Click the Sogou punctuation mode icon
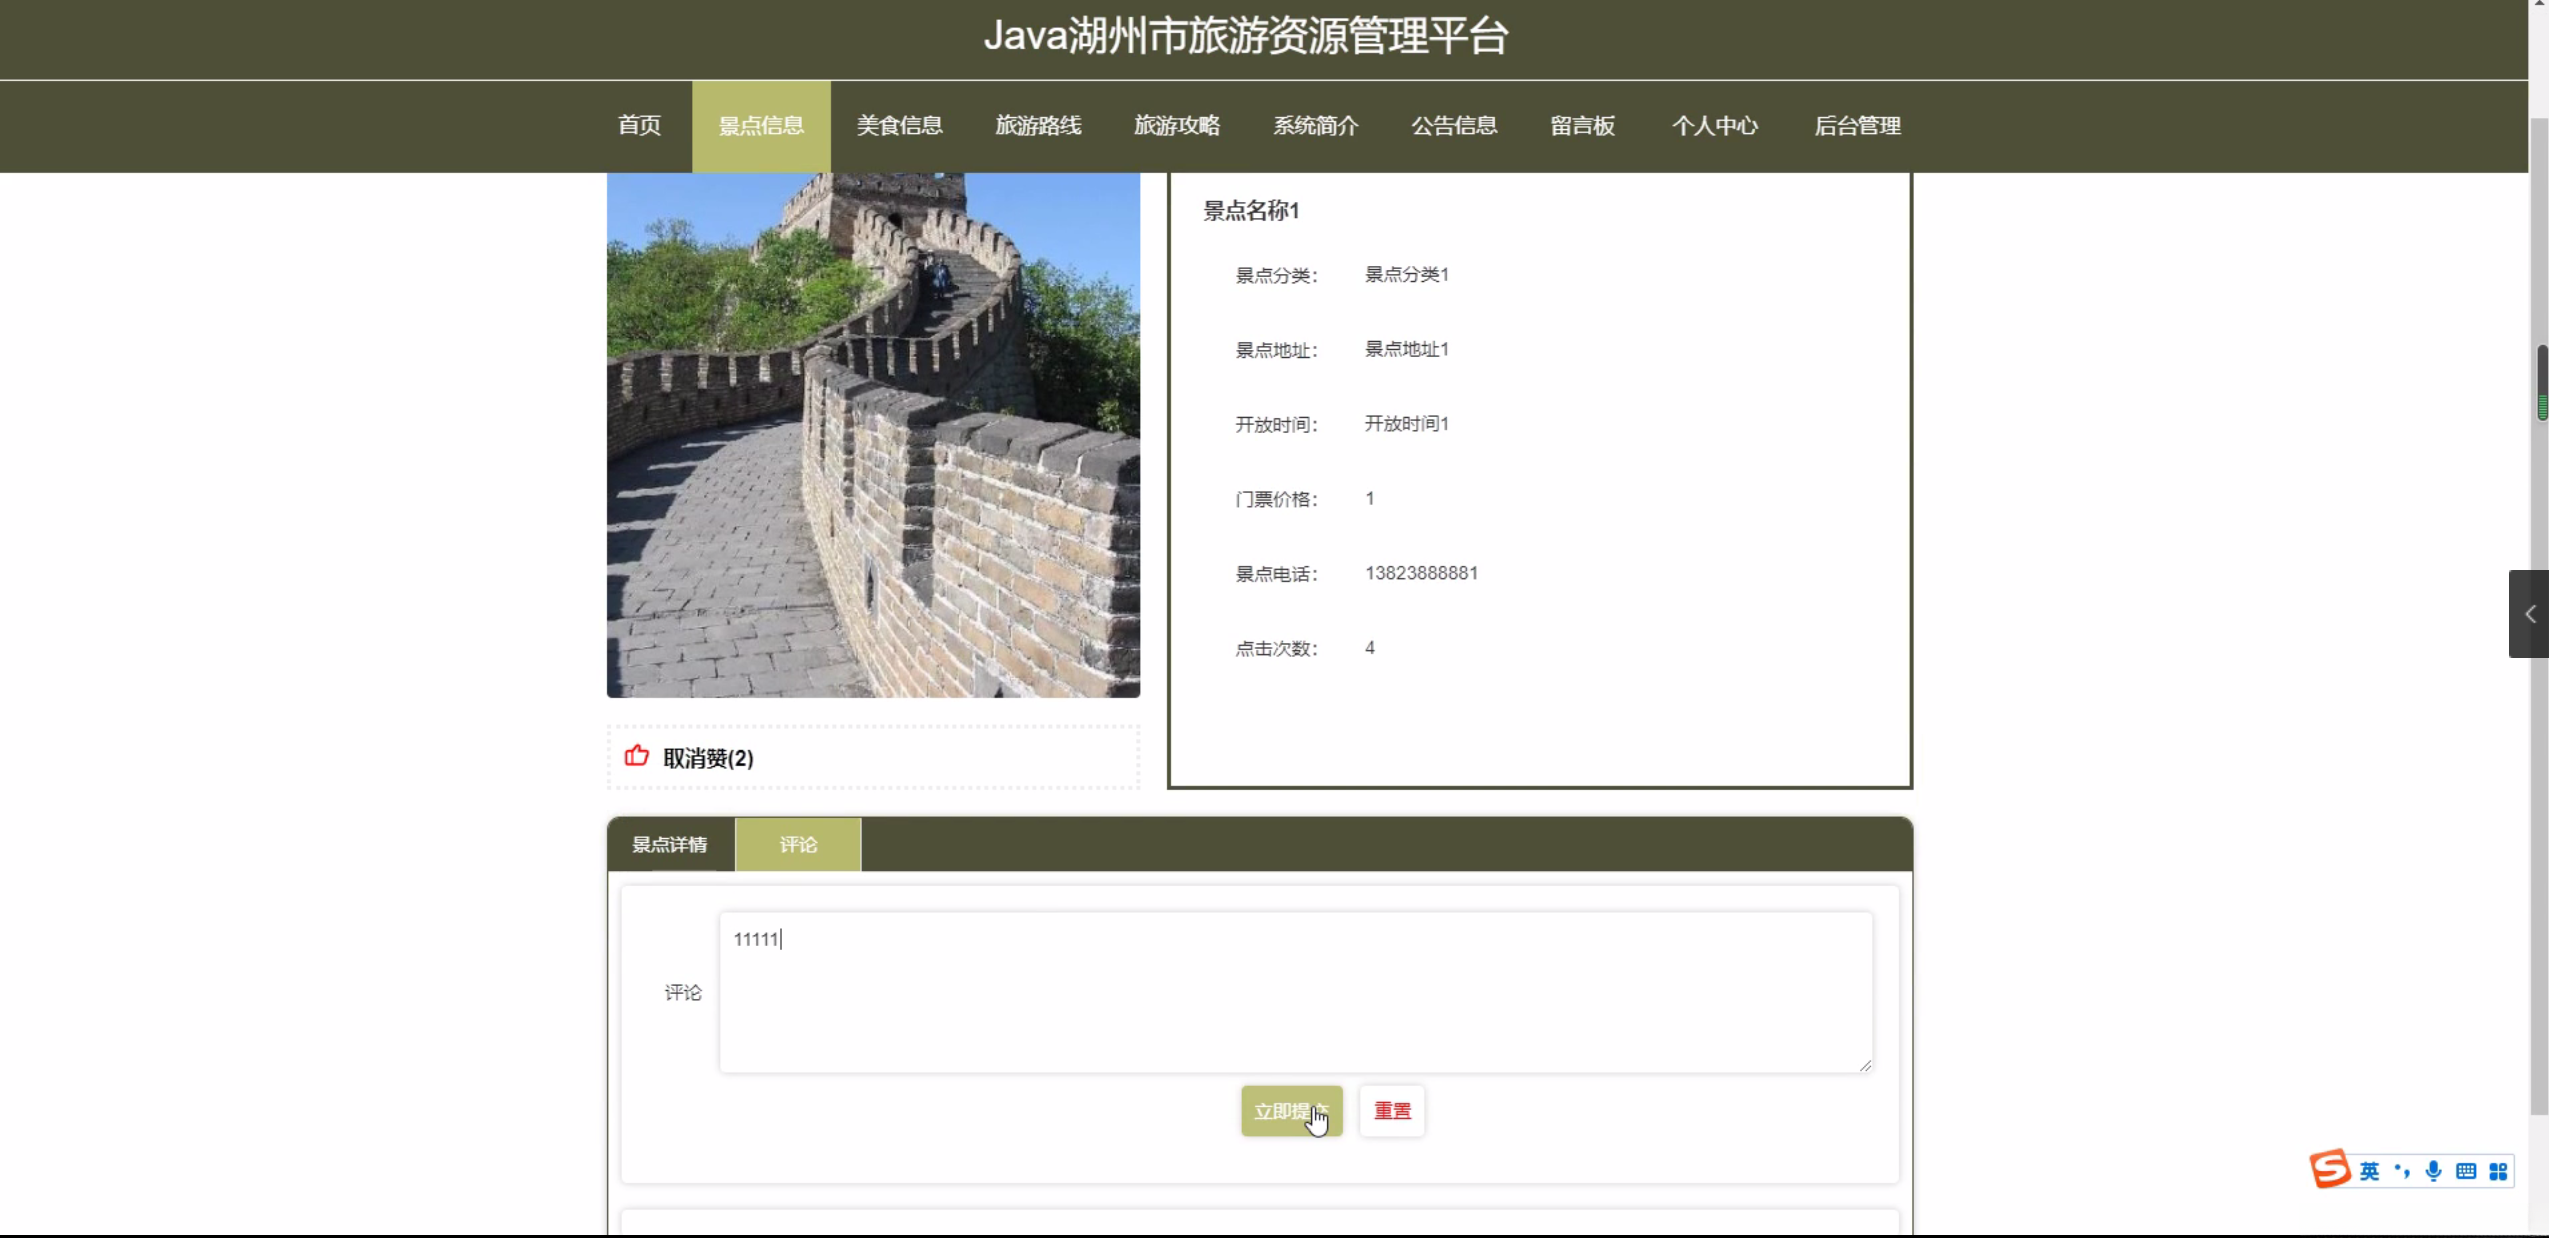Image resolution: width=2549 pixels, height=1238 pixels. pyautogui.click(x=2402, y=1171)
